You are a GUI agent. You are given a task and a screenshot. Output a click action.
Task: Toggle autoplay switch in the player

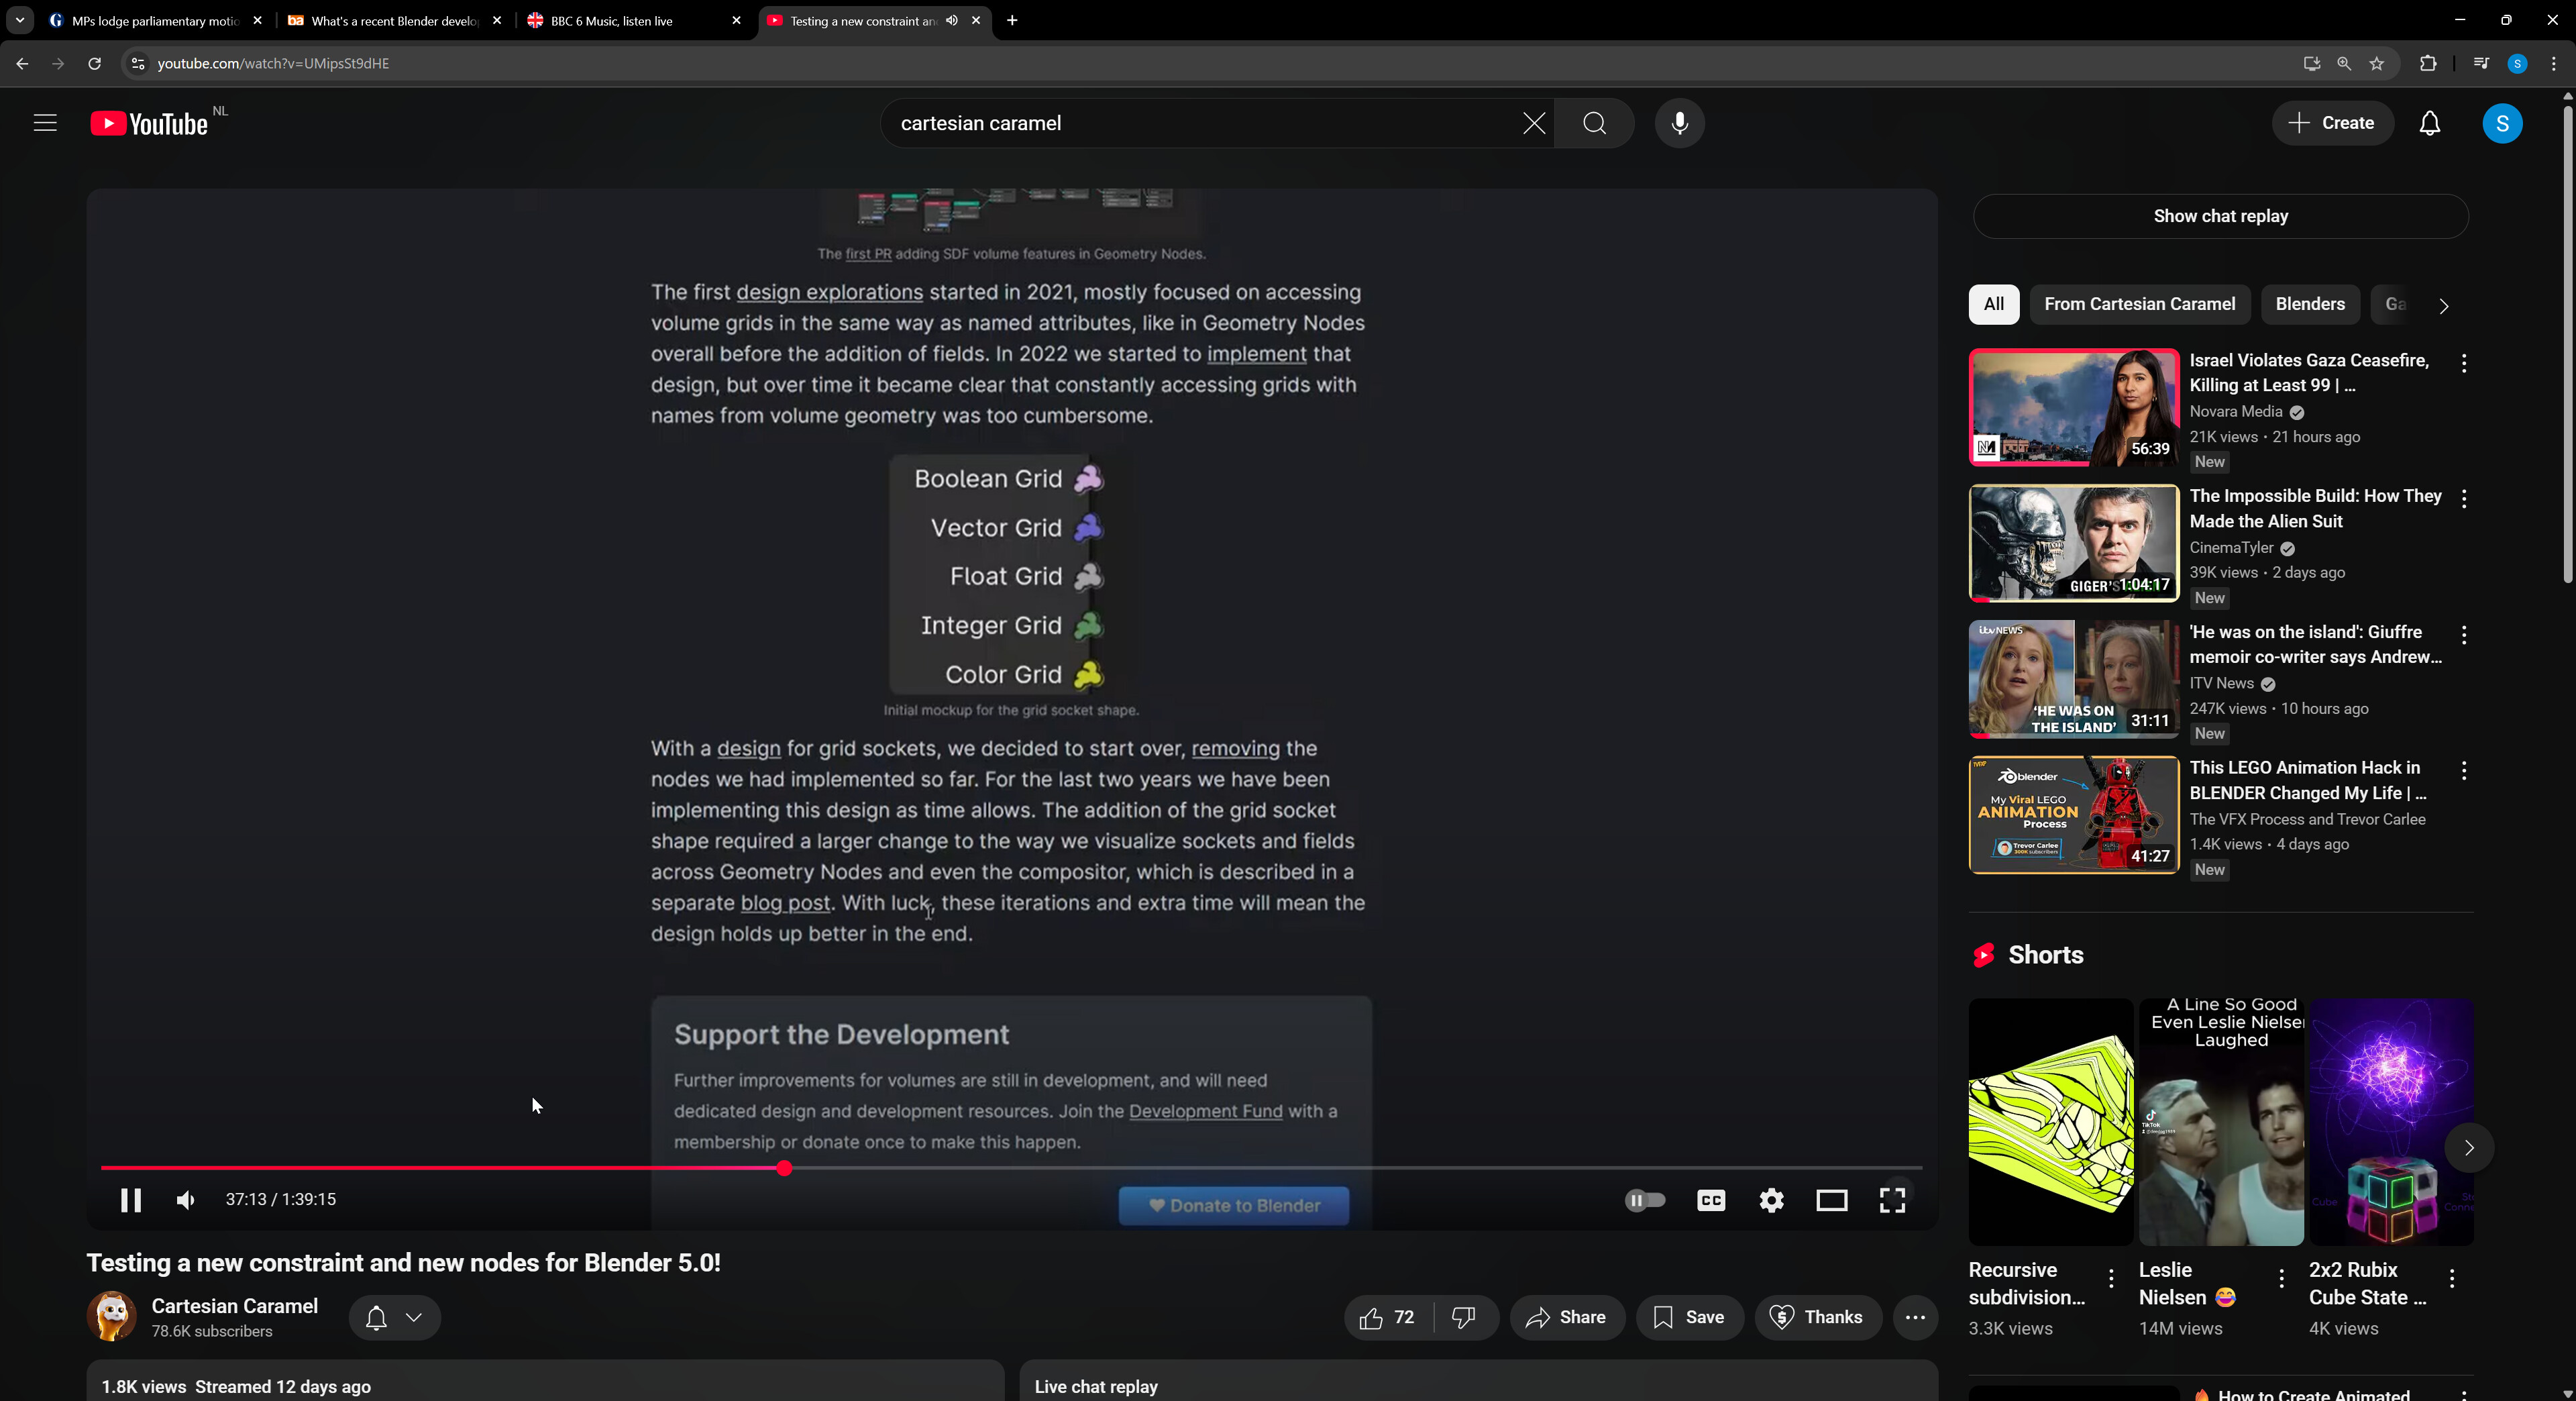(x=1645, y=1200)
